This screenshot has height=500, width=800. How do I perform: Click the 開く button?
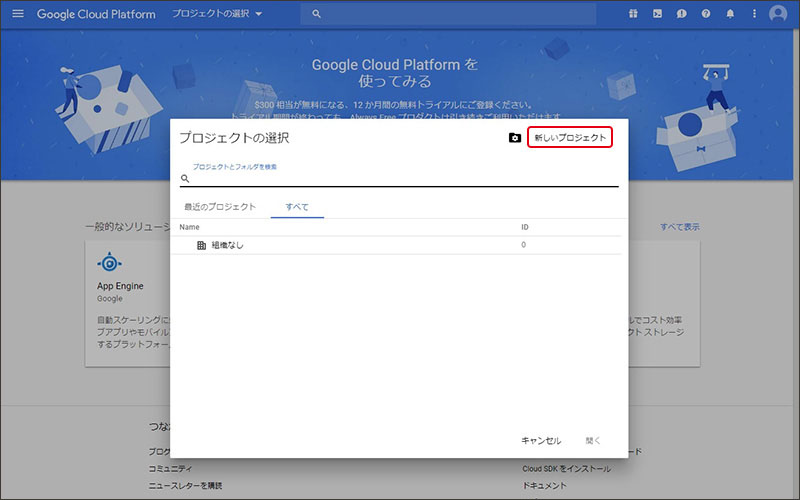point(593,440)
